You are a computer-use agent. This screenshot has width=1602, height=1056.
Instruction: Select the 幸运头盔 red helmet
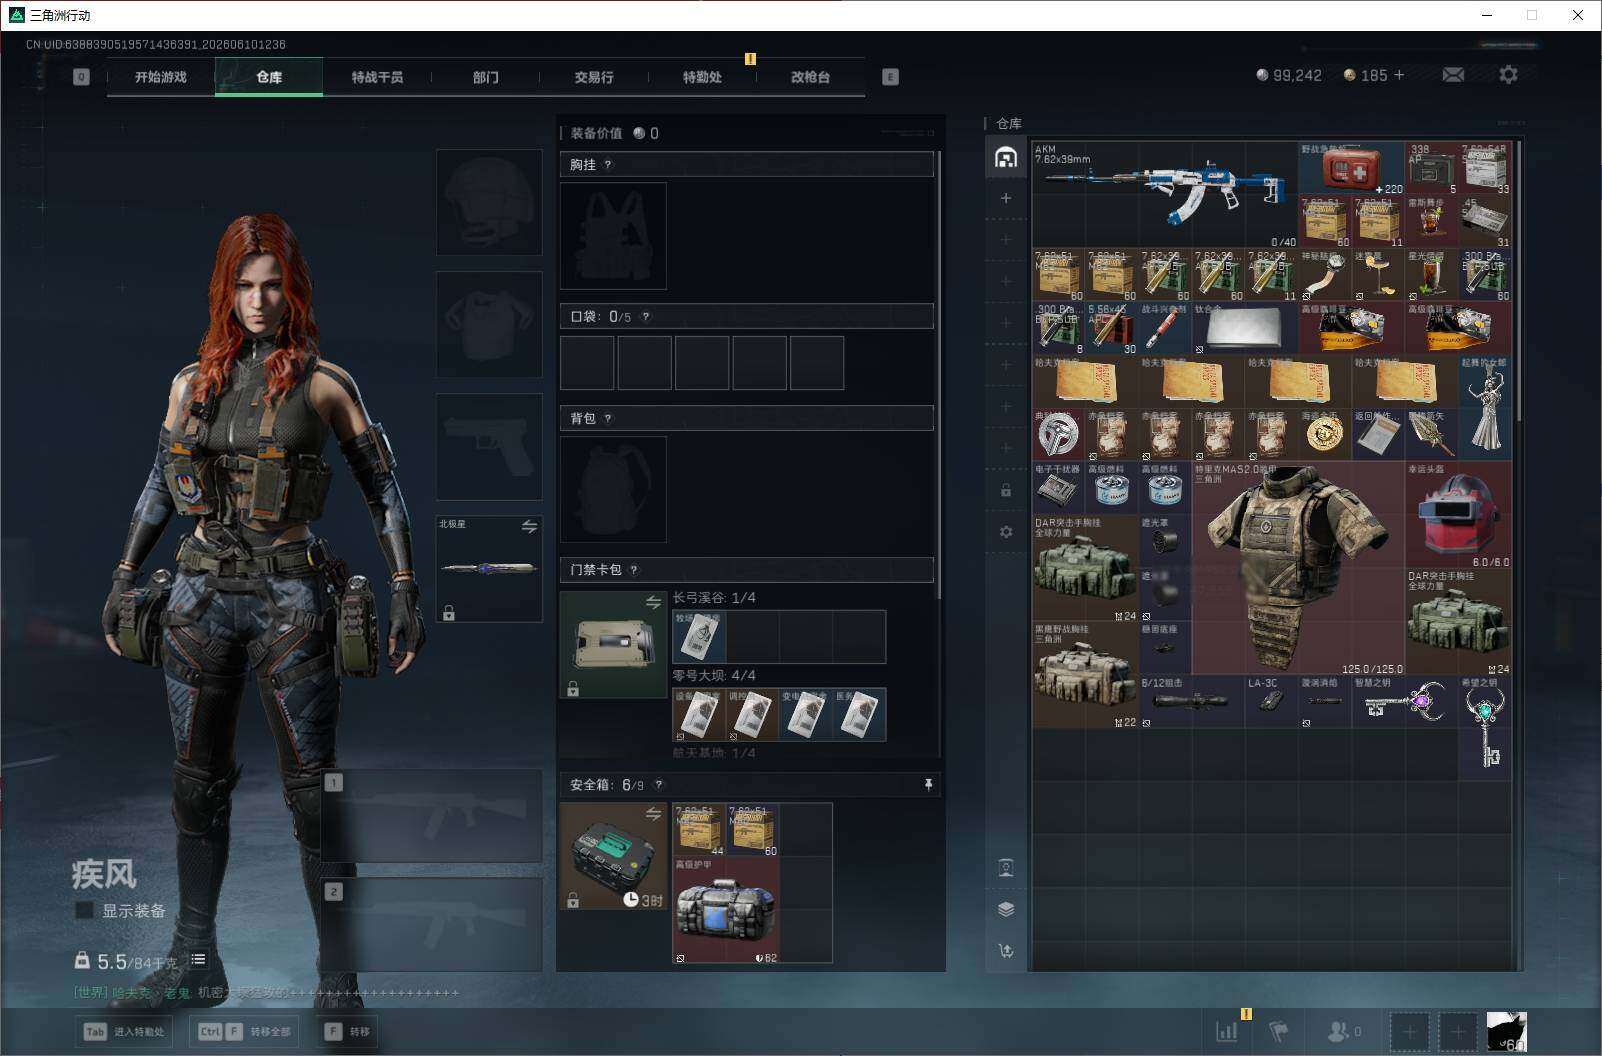(x=1458, y=515)
